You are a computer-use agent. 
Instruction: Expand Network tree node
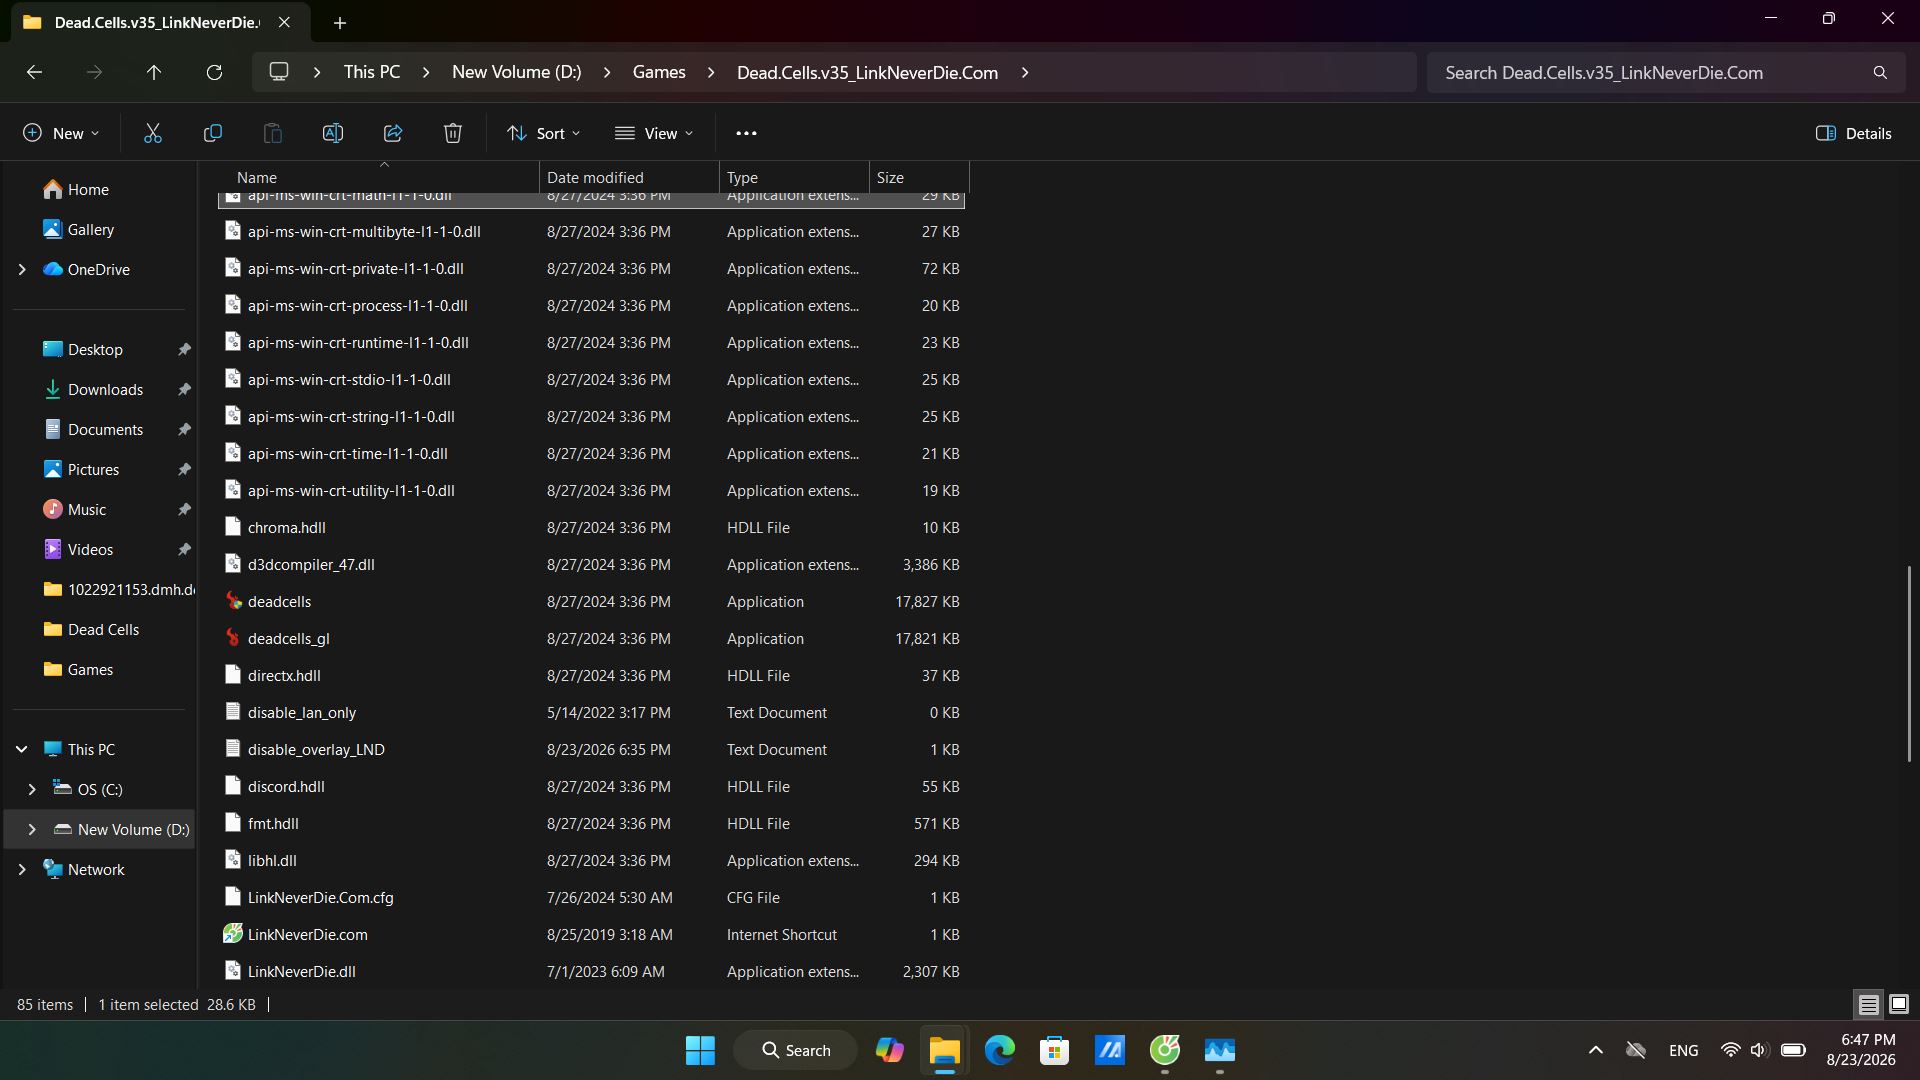(x=22, y=870)
